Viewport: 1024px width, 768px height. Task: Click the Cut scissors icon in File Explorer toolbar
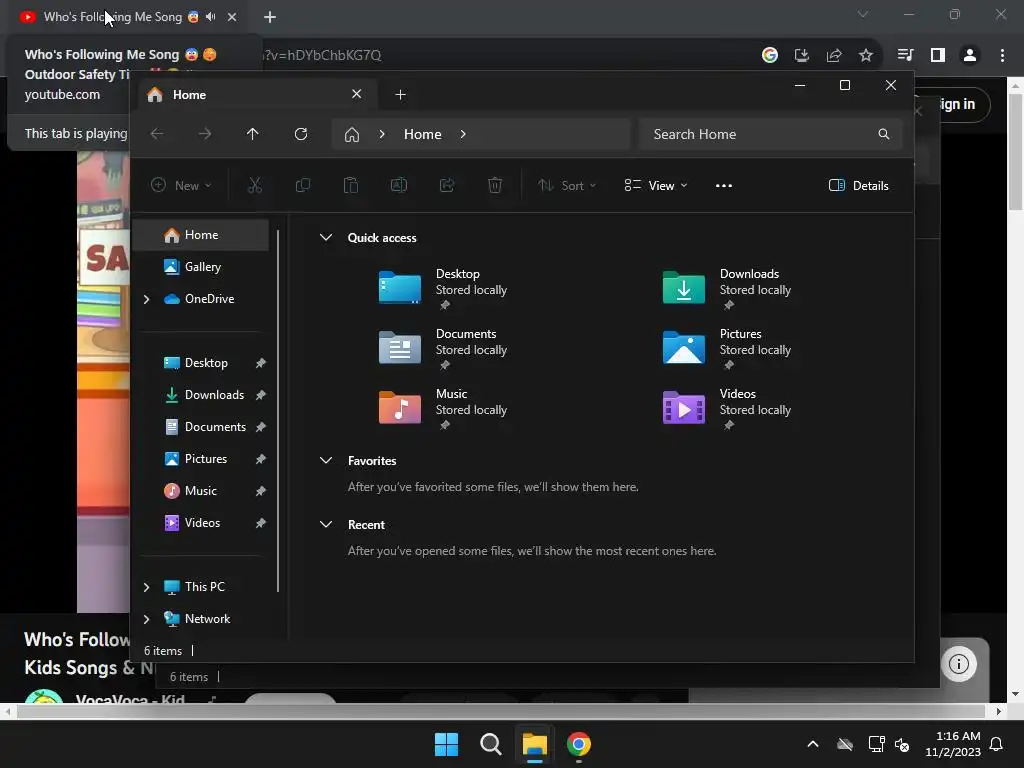255,185
